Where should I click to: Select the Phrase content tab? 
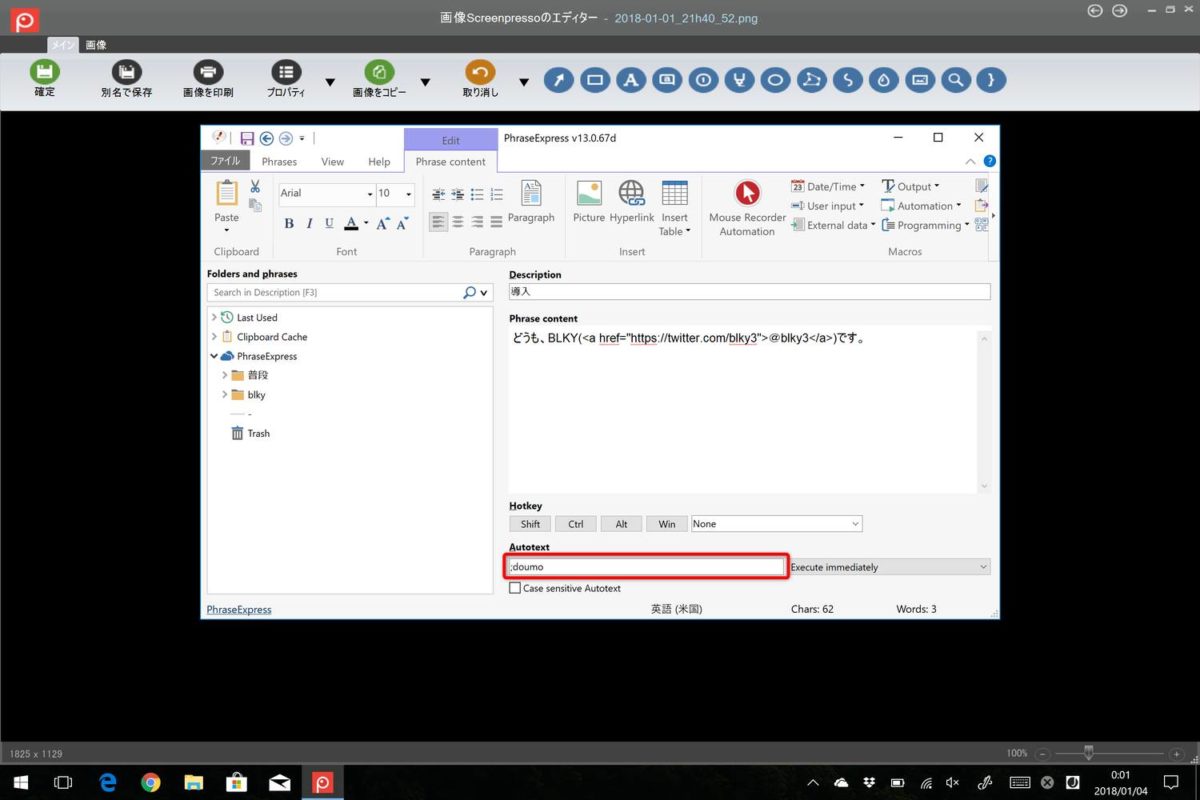click(x=450, y=161)
